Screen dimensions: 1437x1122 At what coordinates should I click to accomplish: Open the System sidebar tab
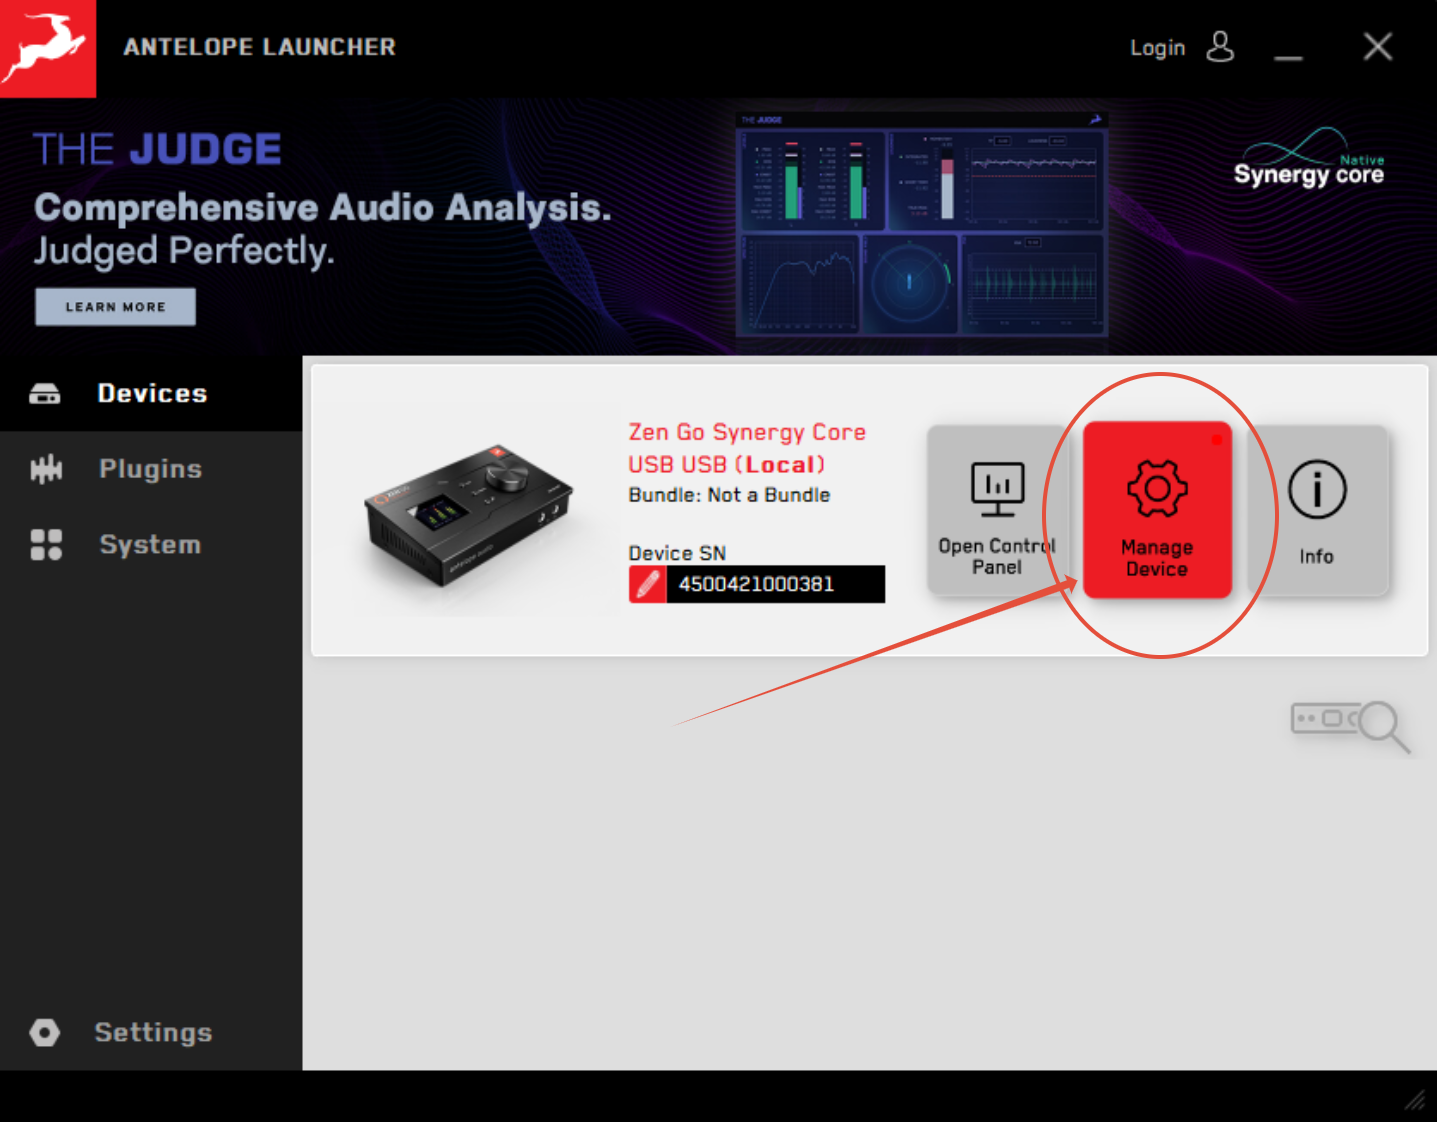pos(151,545)
